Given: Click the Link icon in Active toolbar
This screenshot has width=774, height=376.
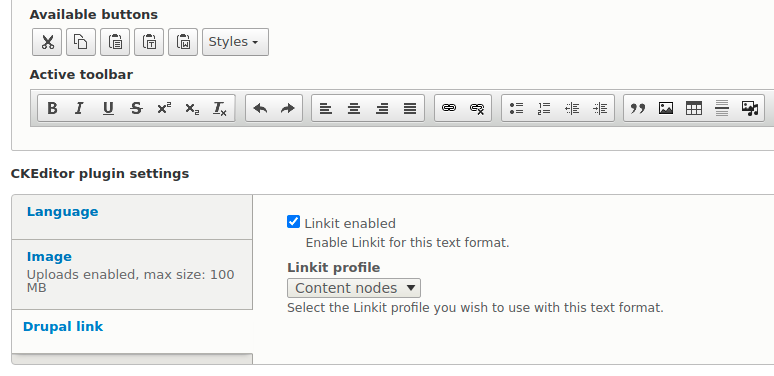Looking at the screenshot, I should click(x=449, y=108).
